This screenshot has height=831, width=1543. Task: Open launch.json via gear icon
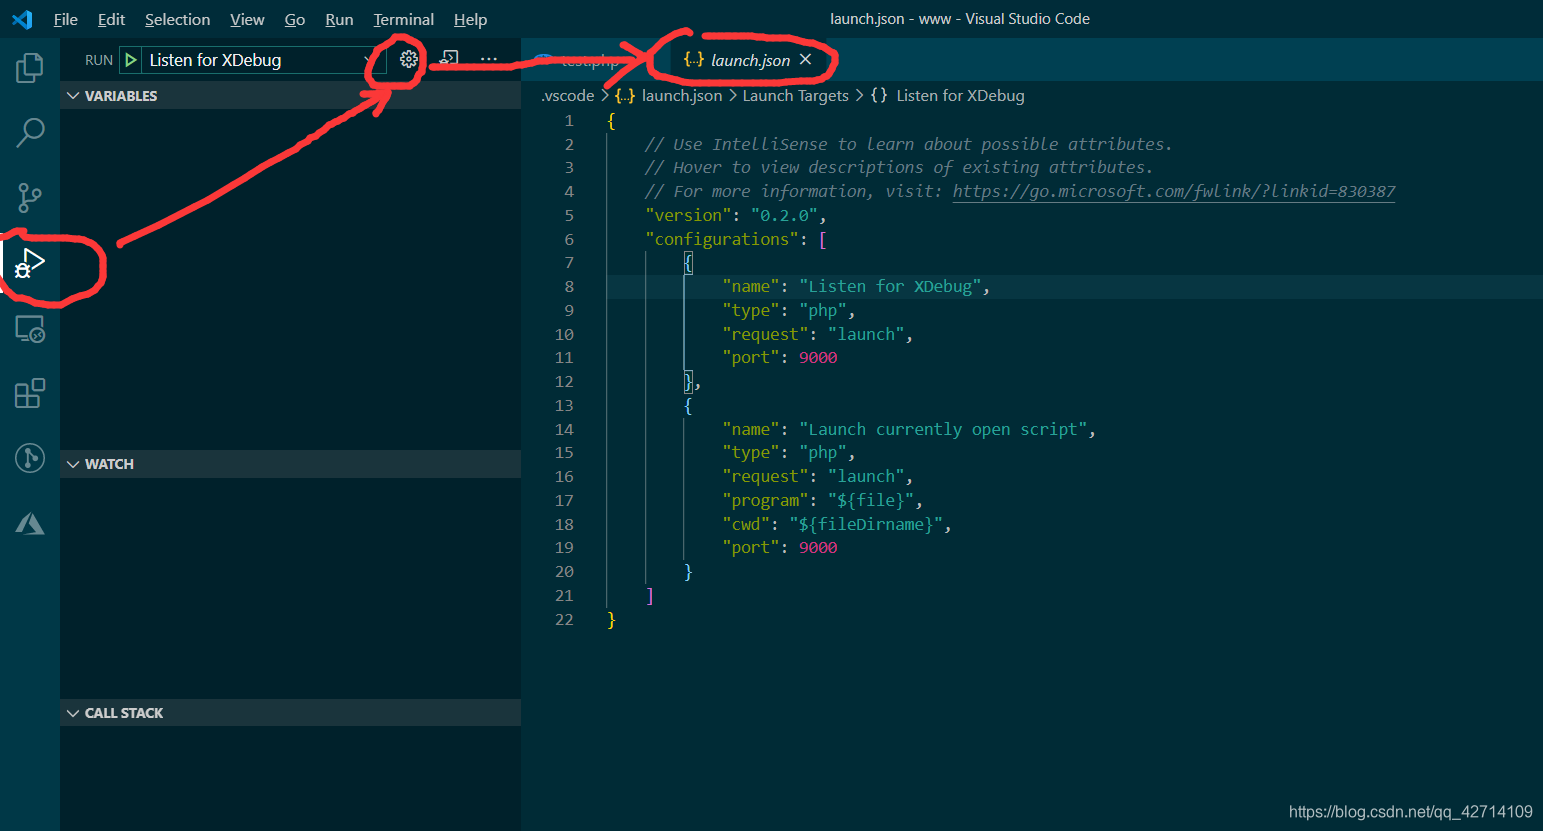pyautogui.click(x=408, y=59)
